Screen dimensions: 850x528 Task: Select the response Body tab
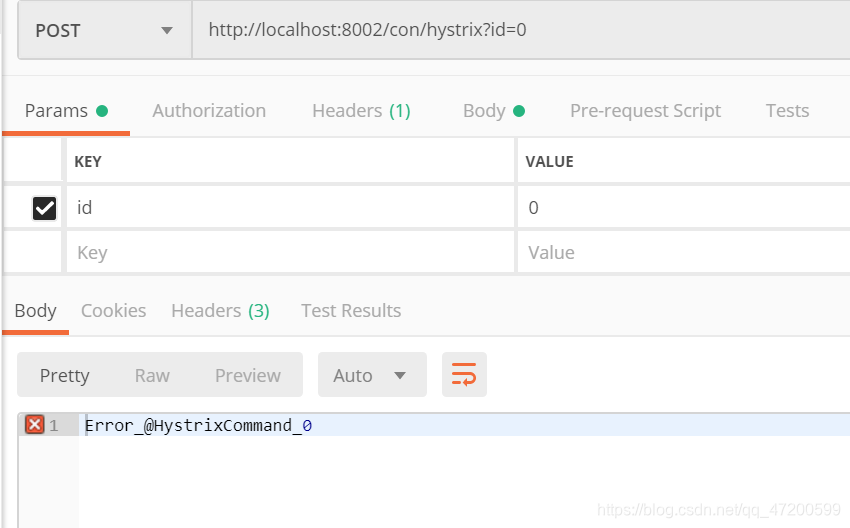35,311
